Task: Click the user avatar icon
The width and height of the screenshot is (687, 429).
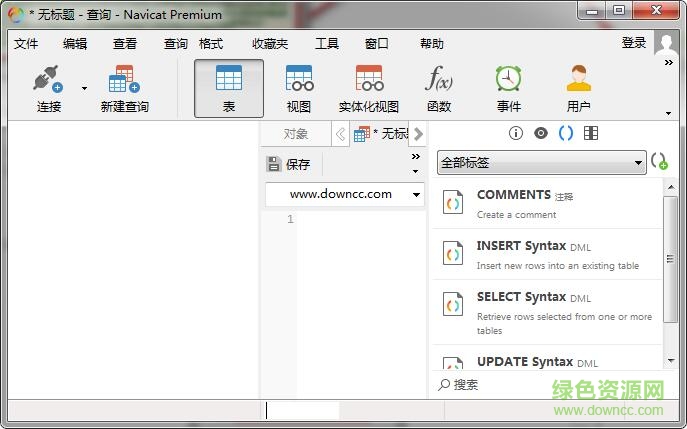Action: pyautogui.click(x=666, y=43)
